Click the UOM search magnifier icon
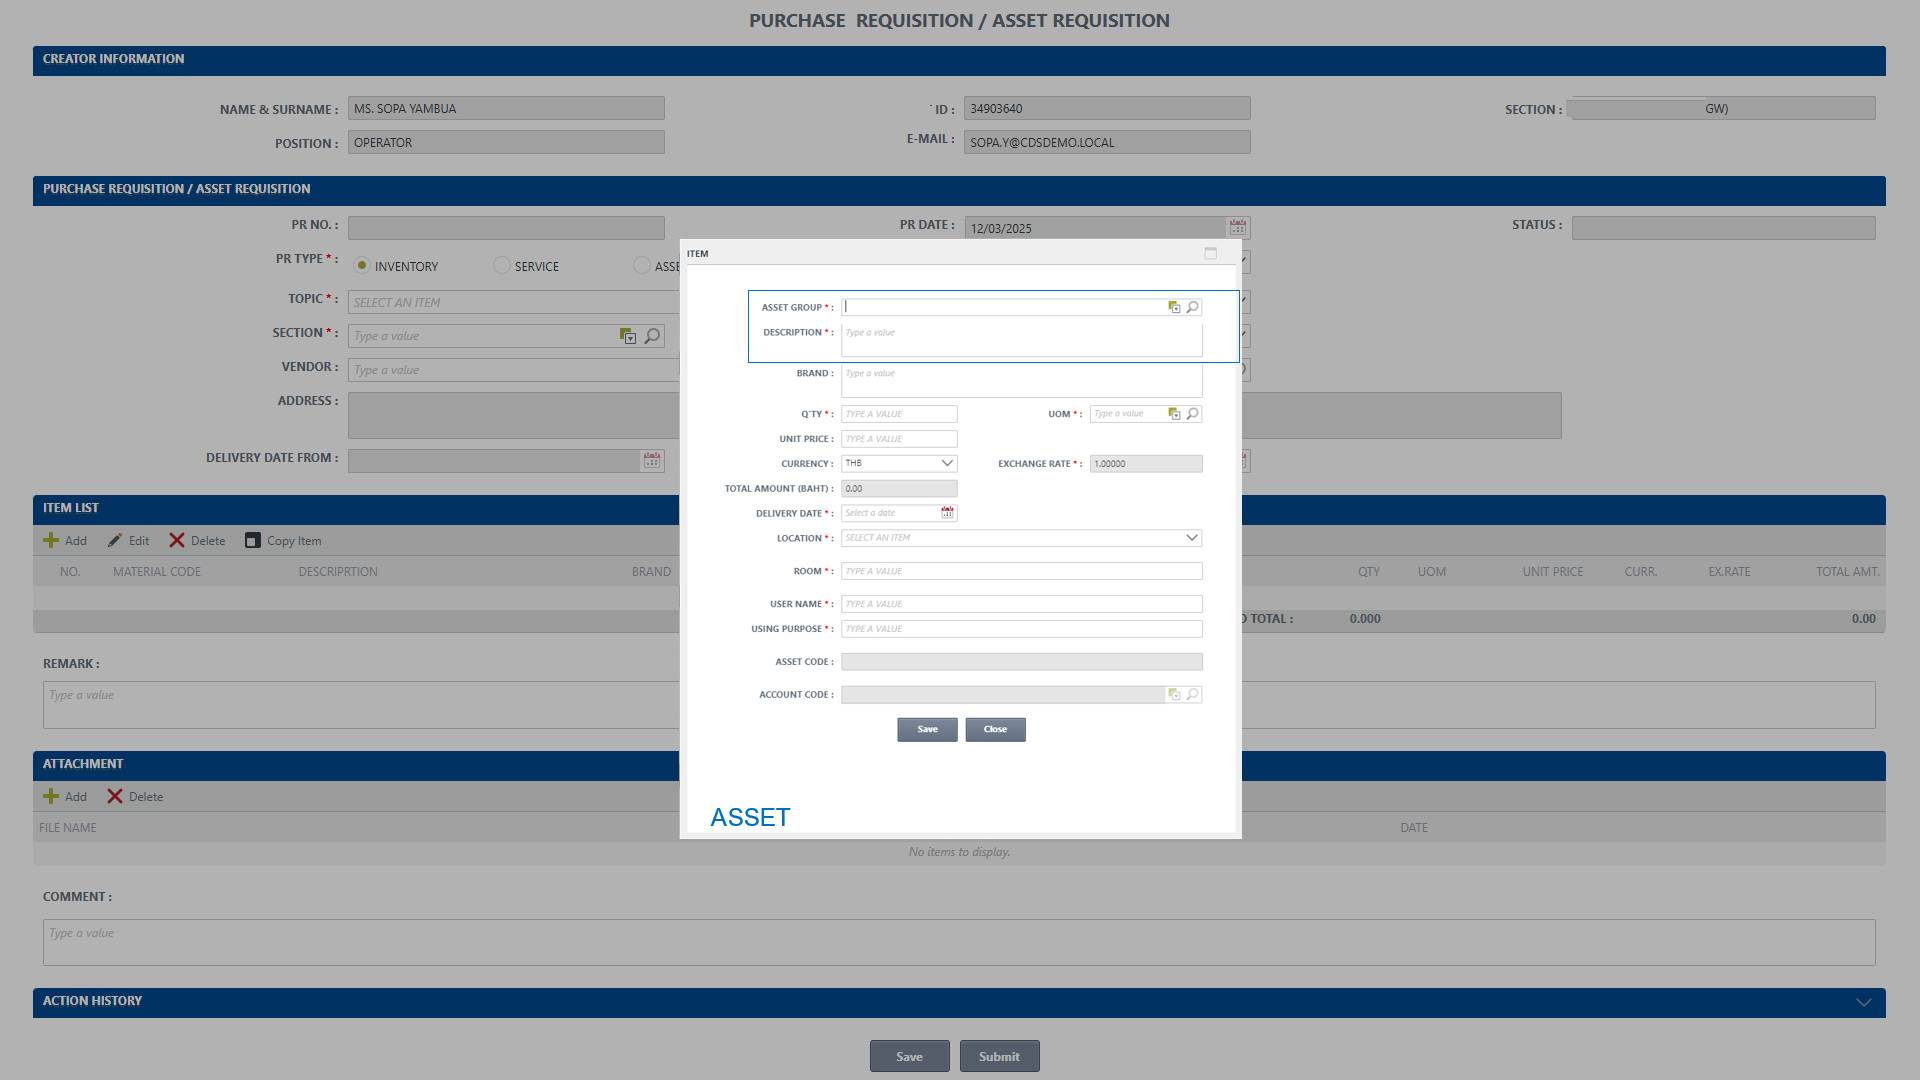Viewport: 1920px width, 1080px height. pos(1192,414)
